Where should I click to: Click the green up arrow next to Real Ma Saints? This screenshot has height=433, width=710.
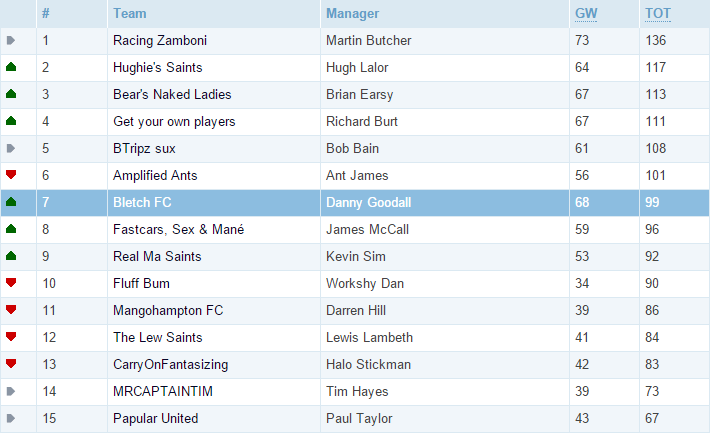coord(11,256)
